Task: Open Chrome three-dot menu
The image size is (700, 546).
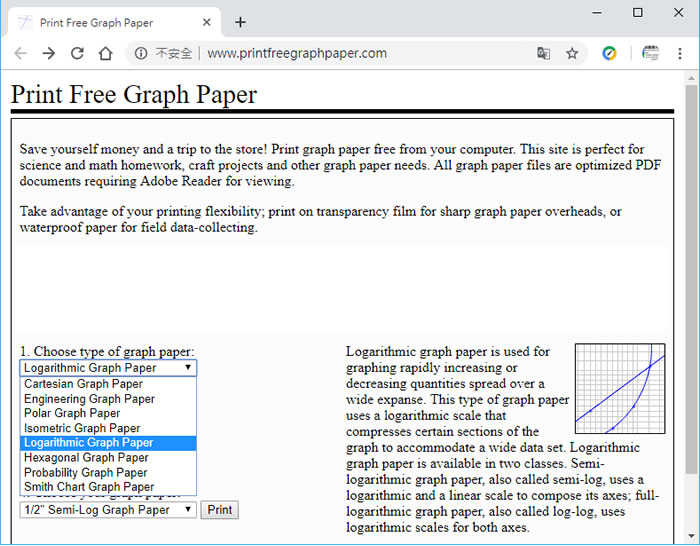Action: [680, 54]
